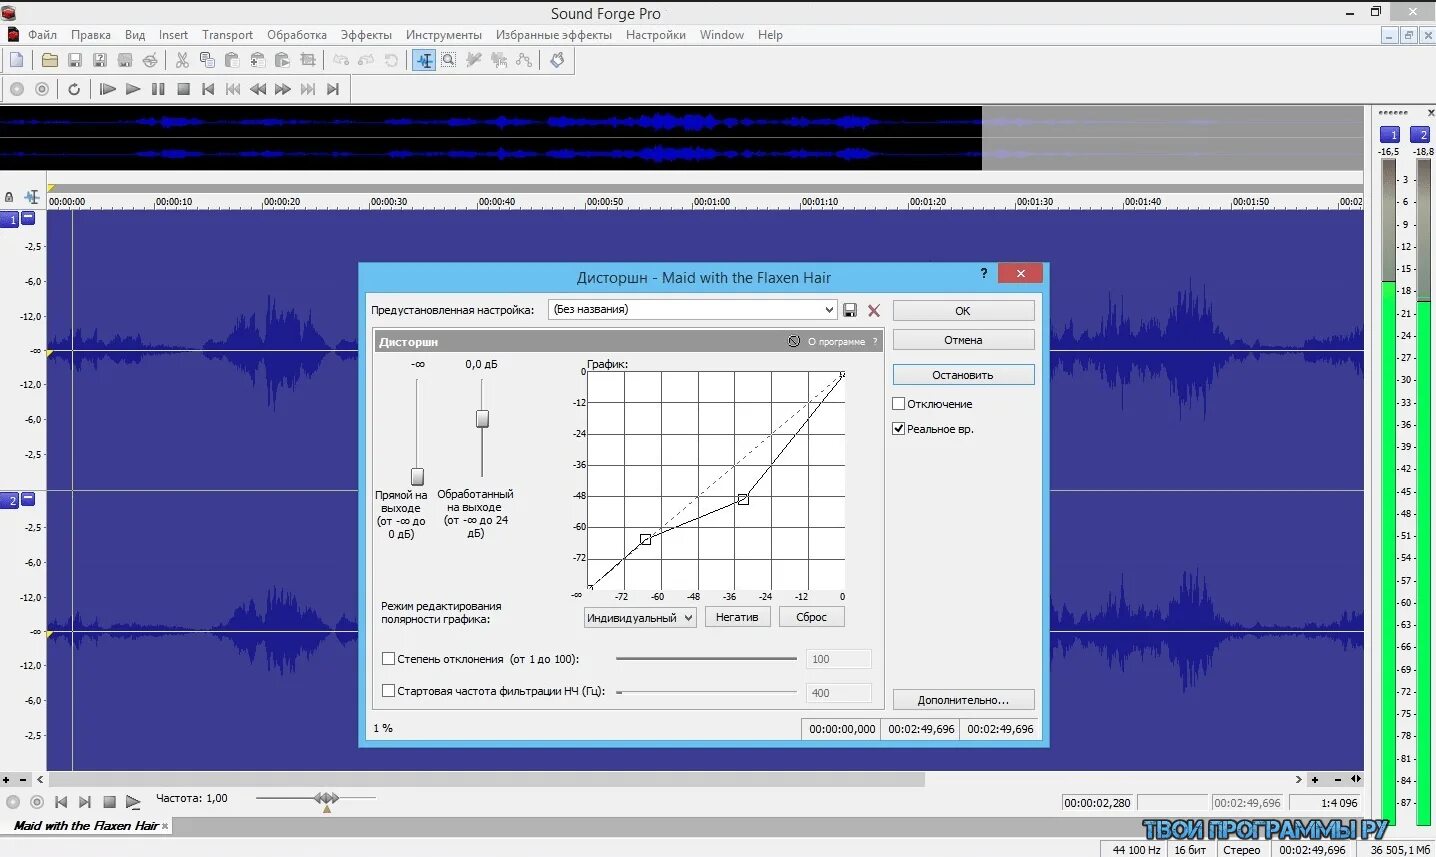Click the Rewind icon
The width and height of the screenshot is (1436, 857).
coord(258,89)
